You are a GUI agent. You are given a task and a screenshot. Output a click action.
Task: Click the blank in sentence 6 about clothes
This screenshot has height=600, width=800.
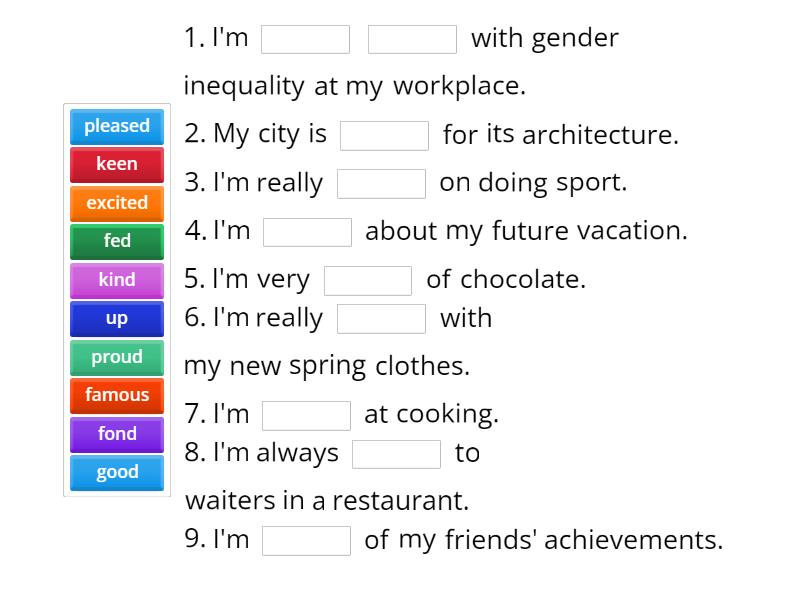[x=383, y=318]
